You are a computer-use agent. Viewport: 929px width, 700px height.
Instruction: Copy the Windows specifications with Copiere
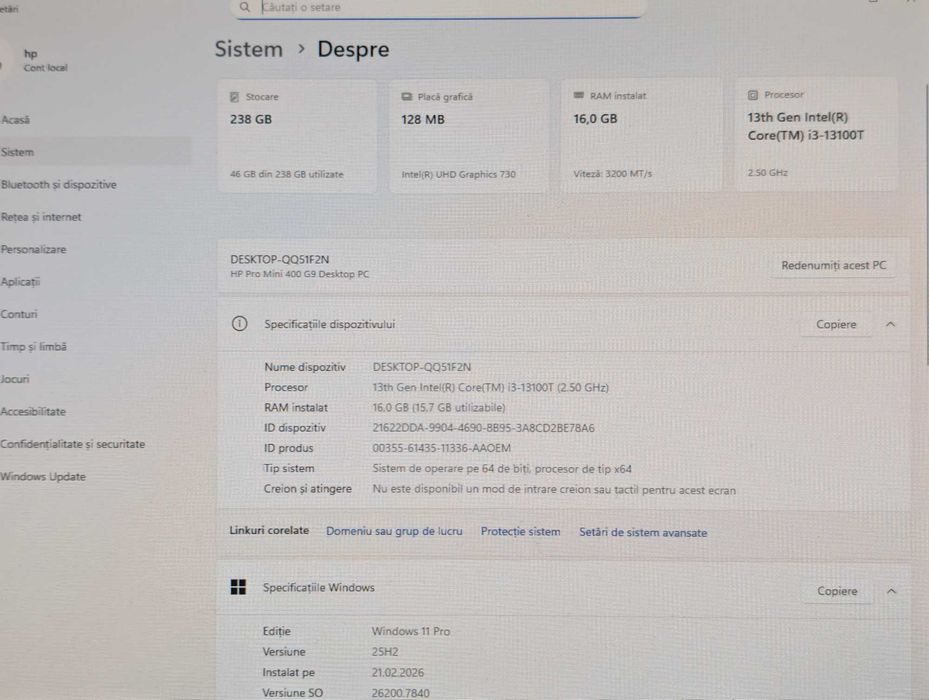click(837, 591)
